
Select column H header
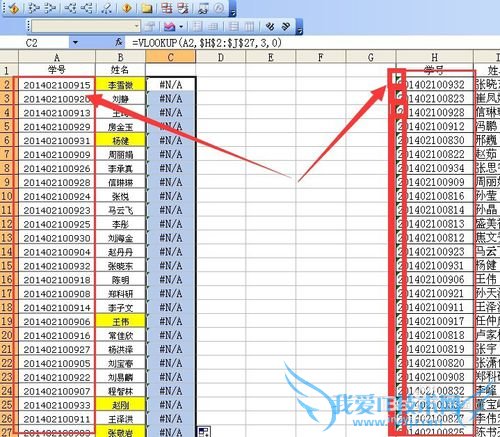tap(434, 57)
